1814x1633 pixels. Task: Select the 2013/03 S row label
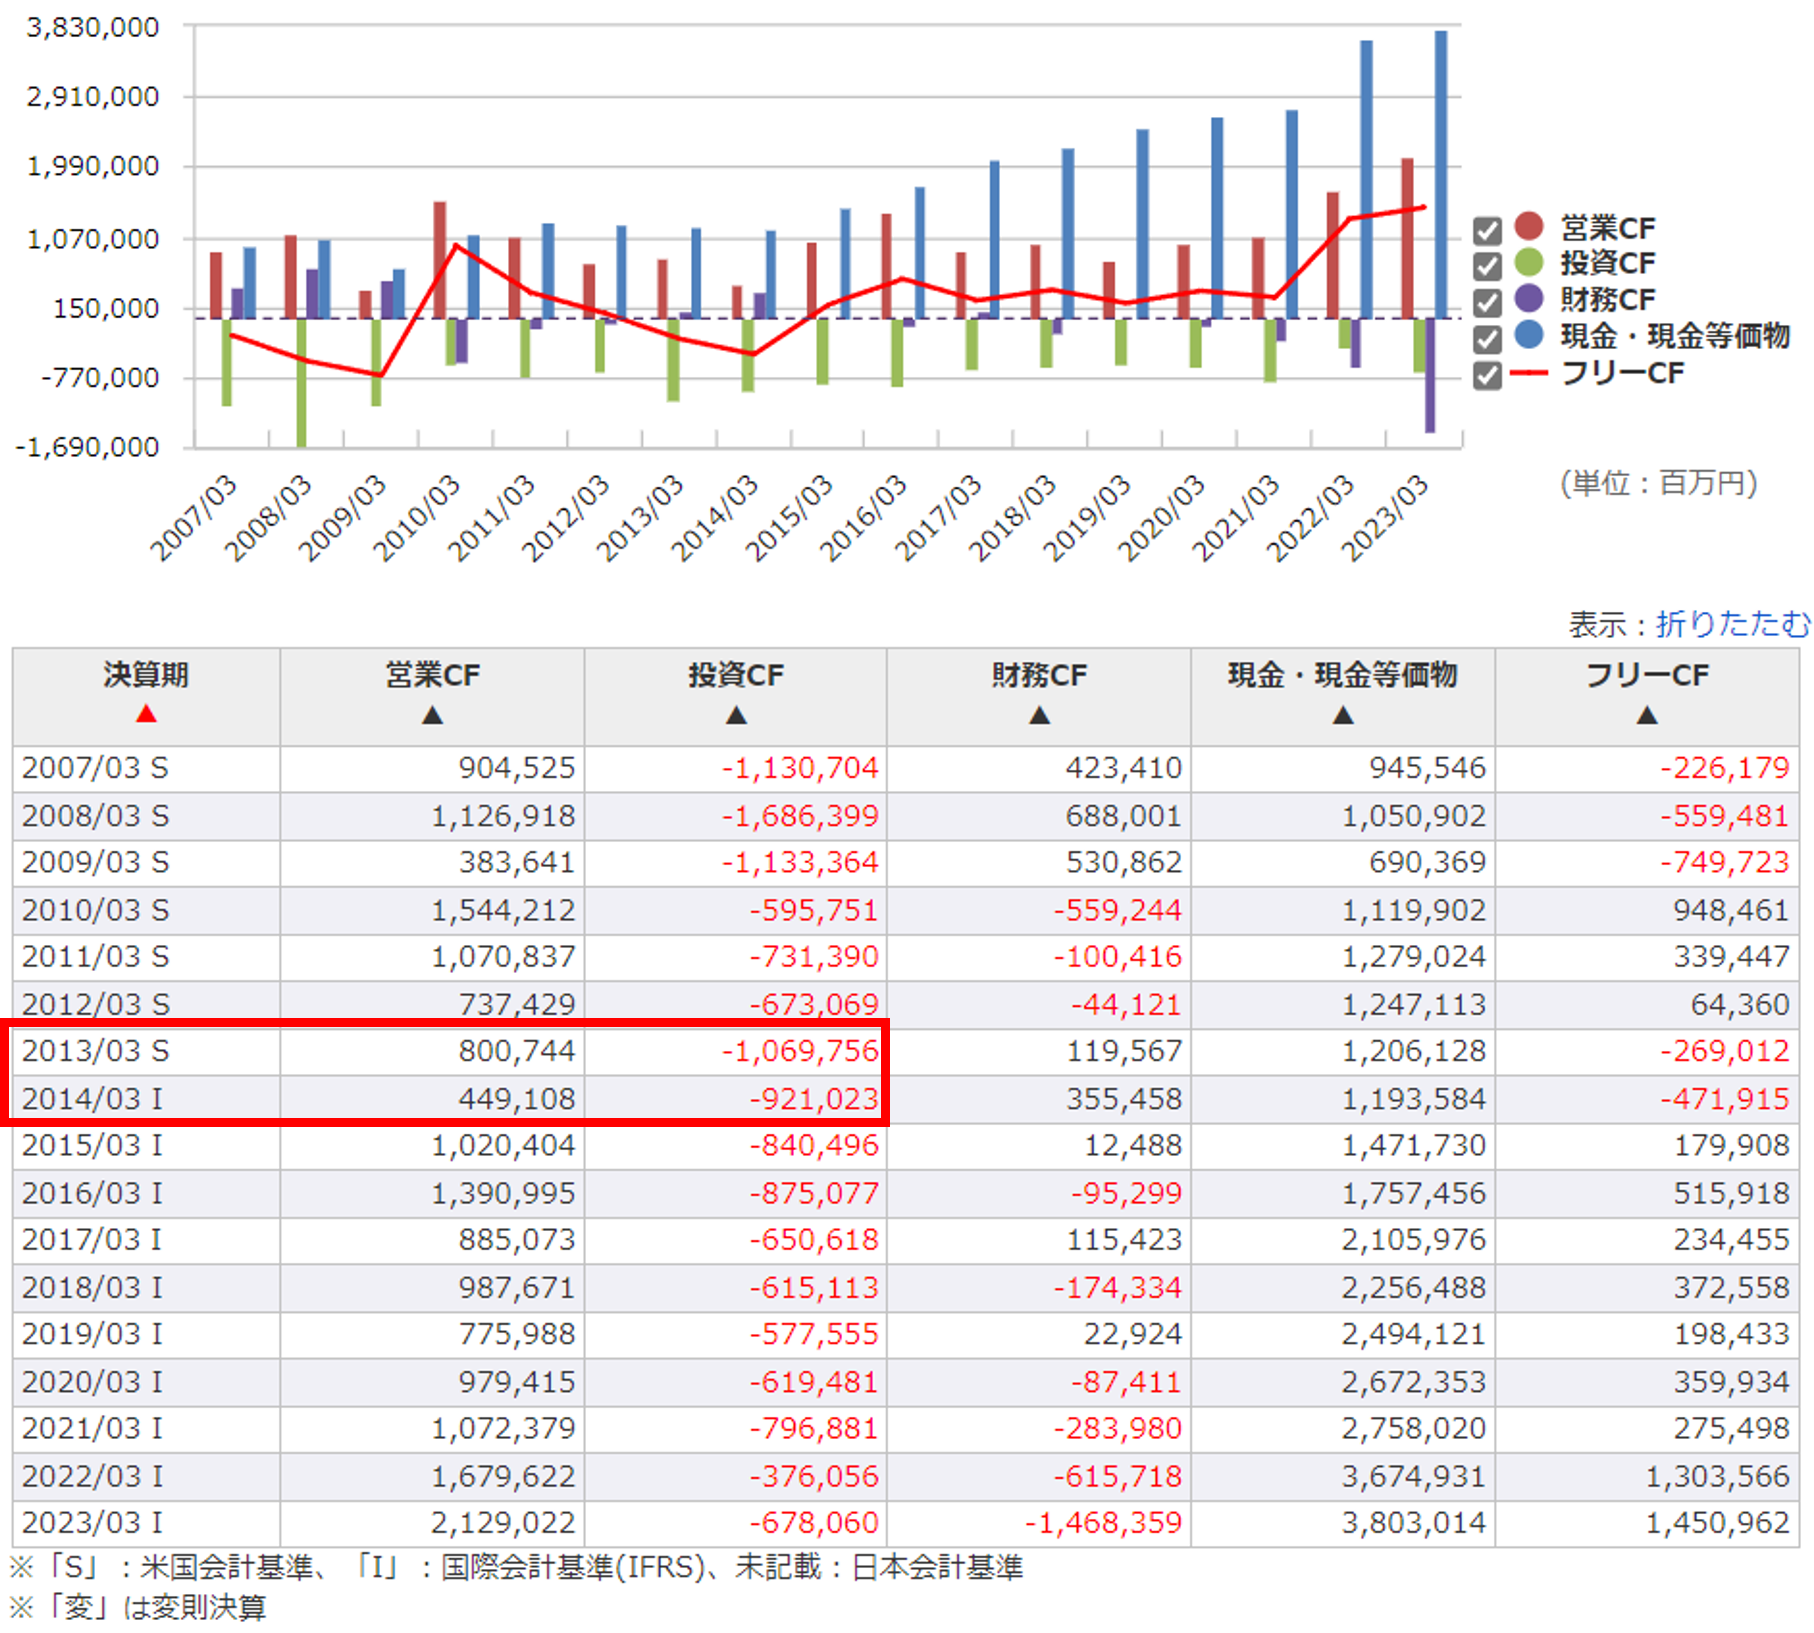tap(96, 1051)
